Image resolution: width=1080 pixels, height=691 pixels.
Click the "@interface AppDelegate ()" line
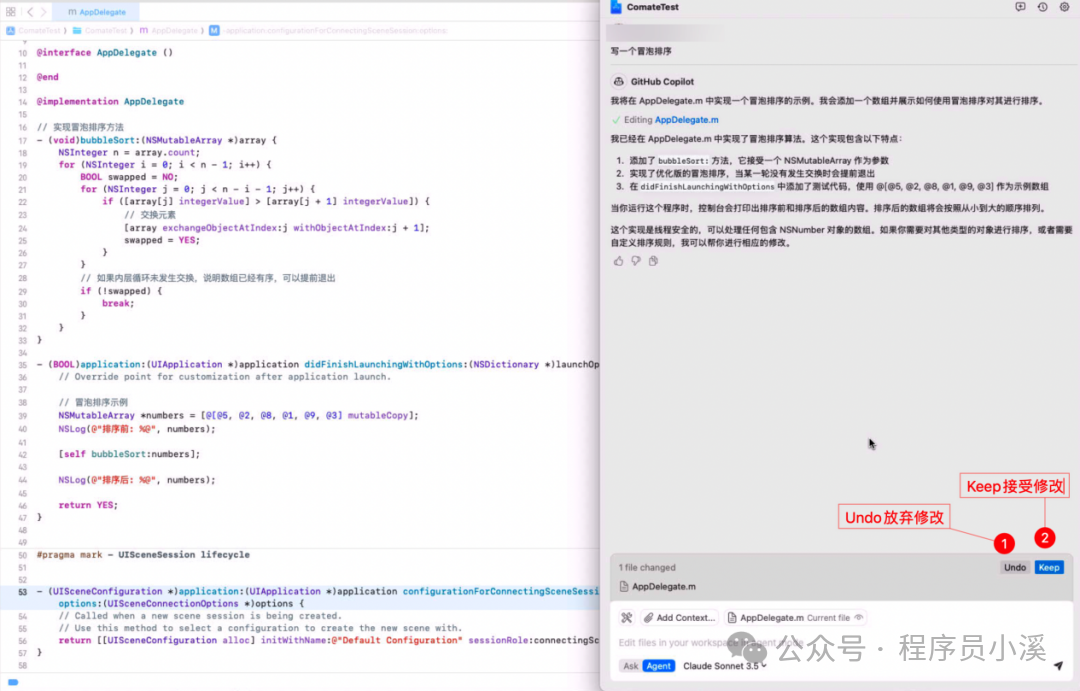coord(105,52)
